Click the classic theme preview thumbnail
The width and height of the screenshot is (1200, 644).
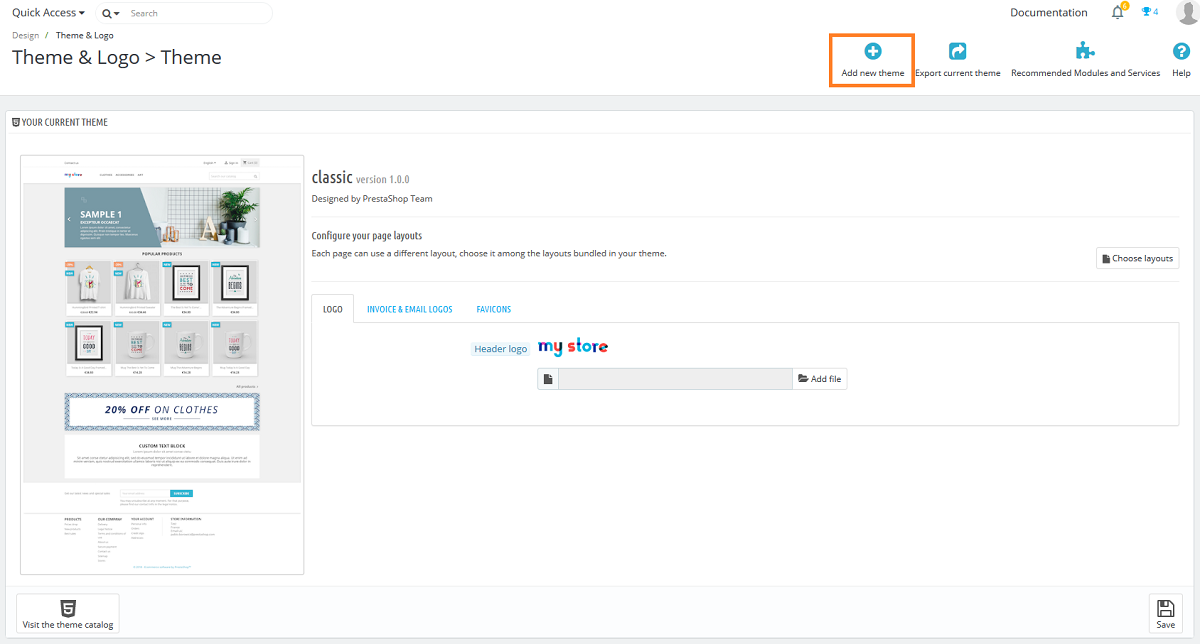pos(161,363)
